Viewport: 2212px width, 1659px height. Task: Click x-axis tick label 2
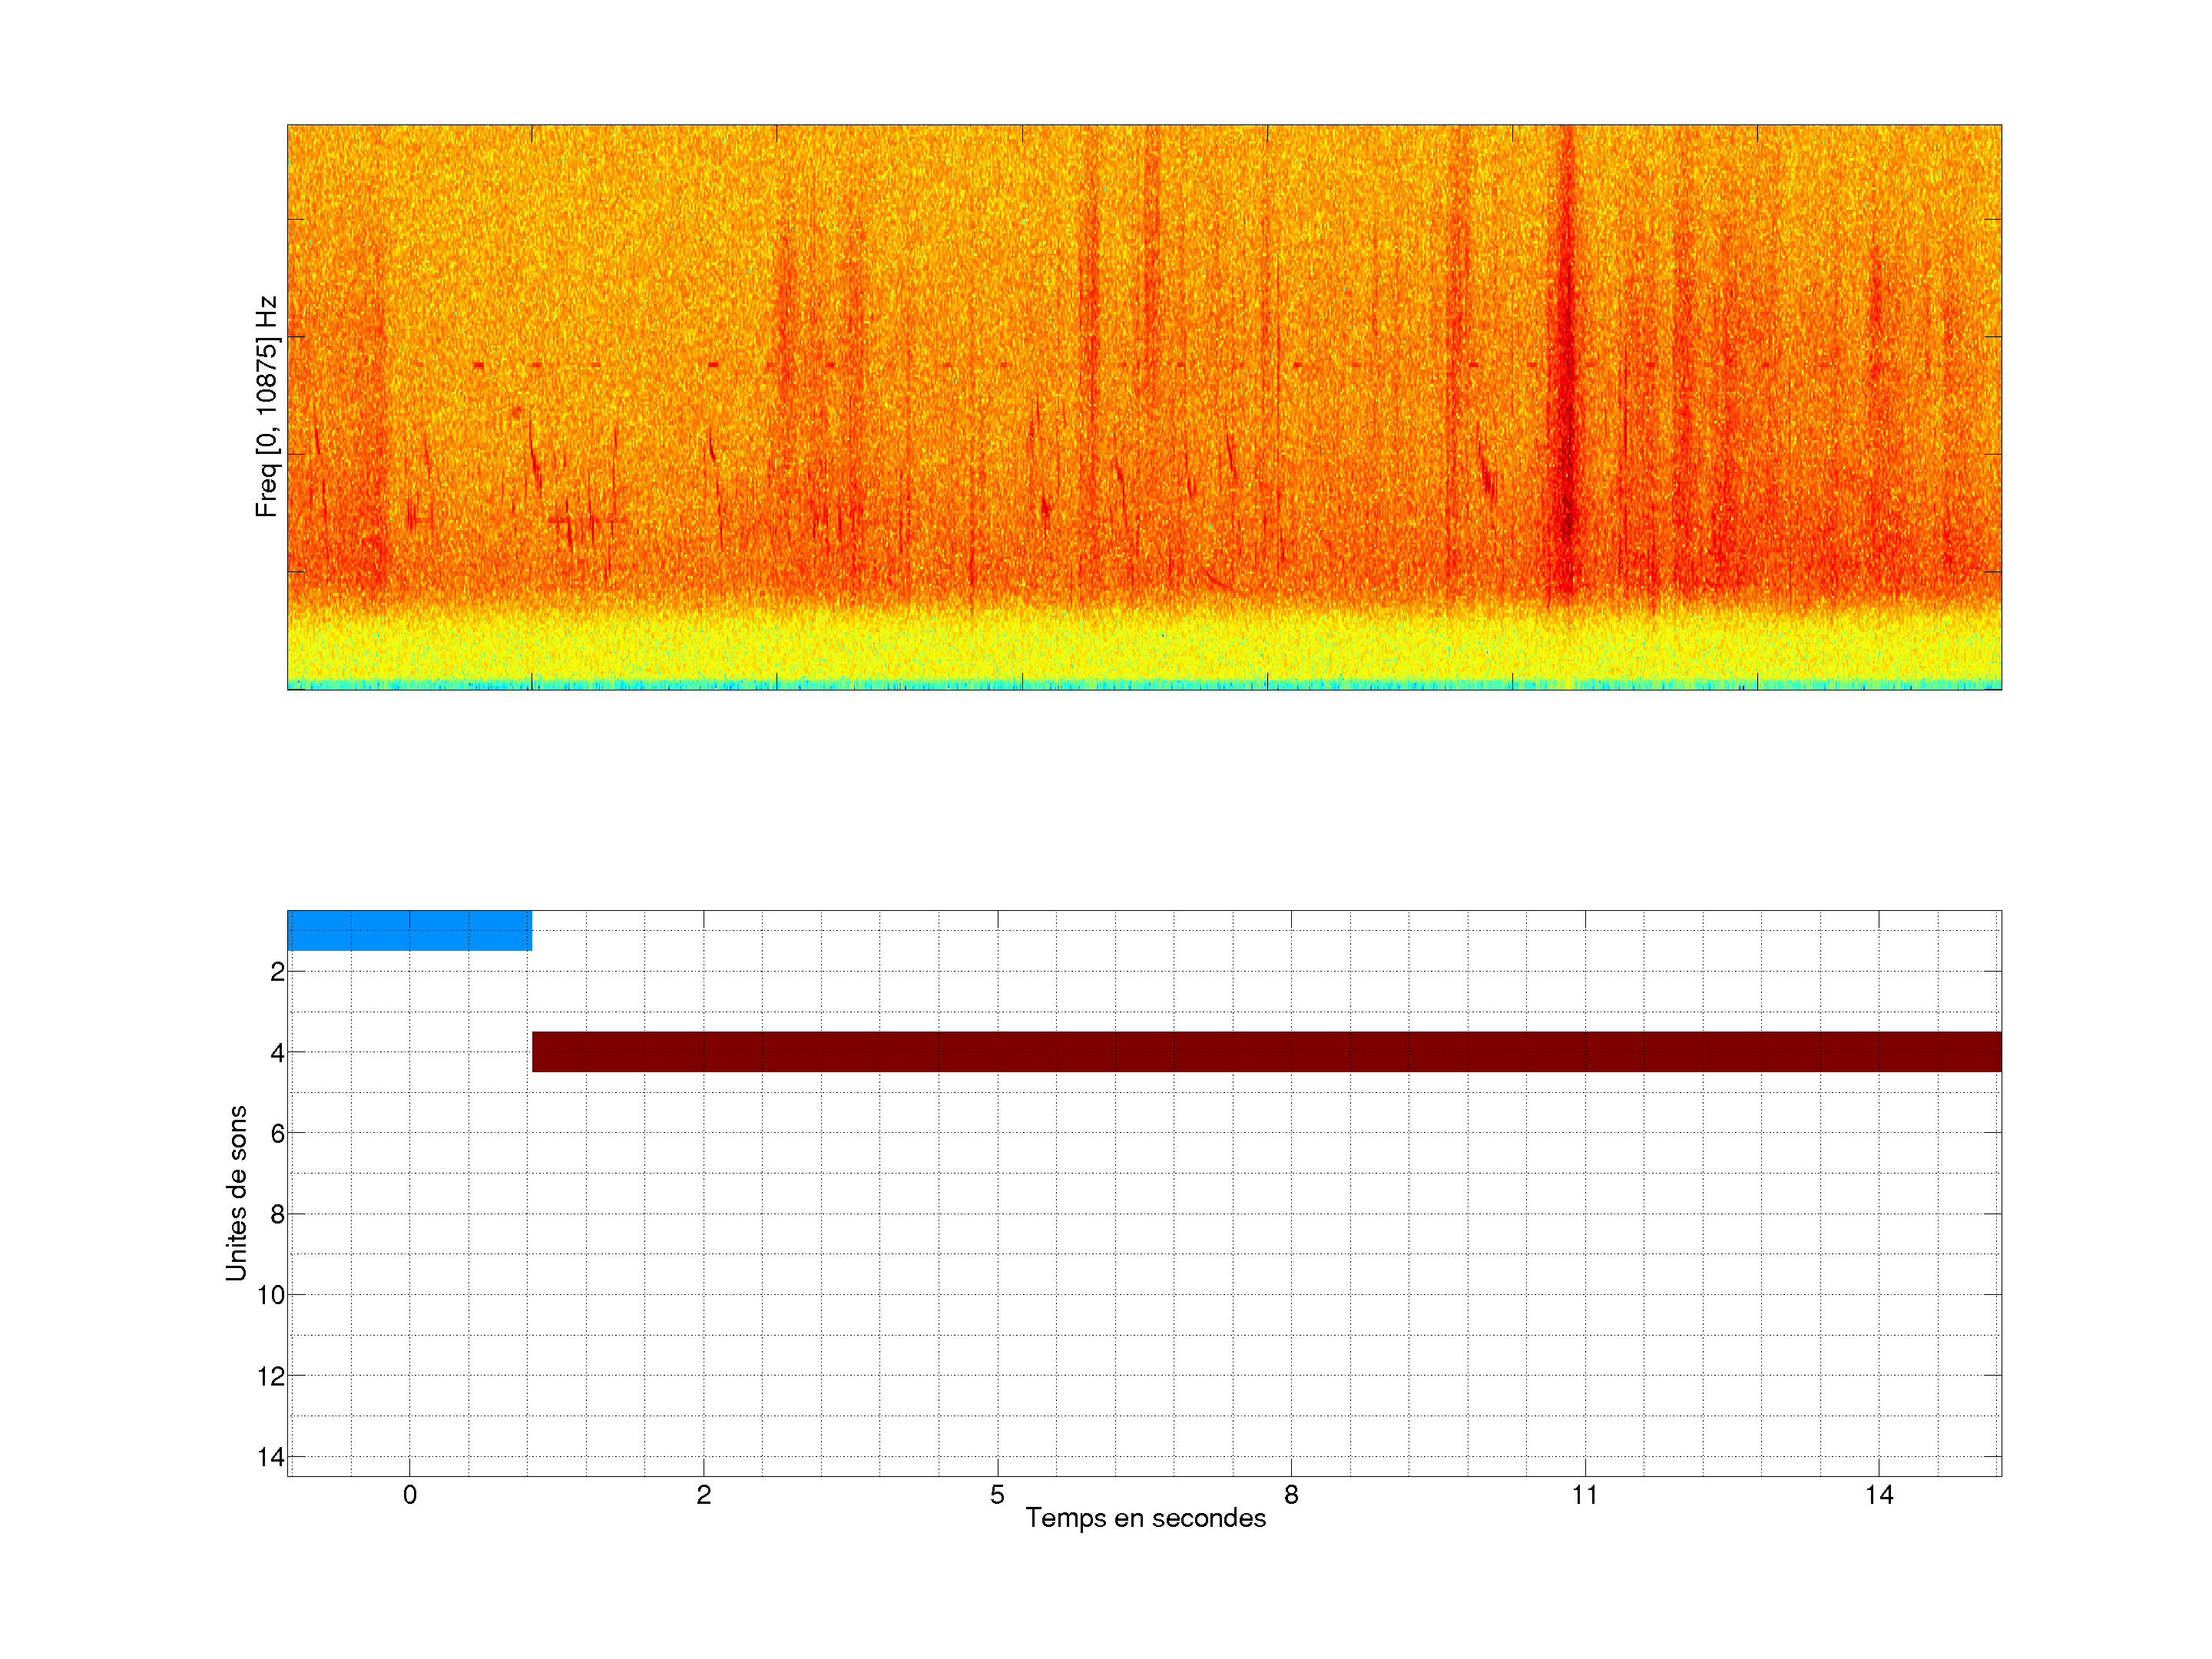click(x=703, y=1495)
